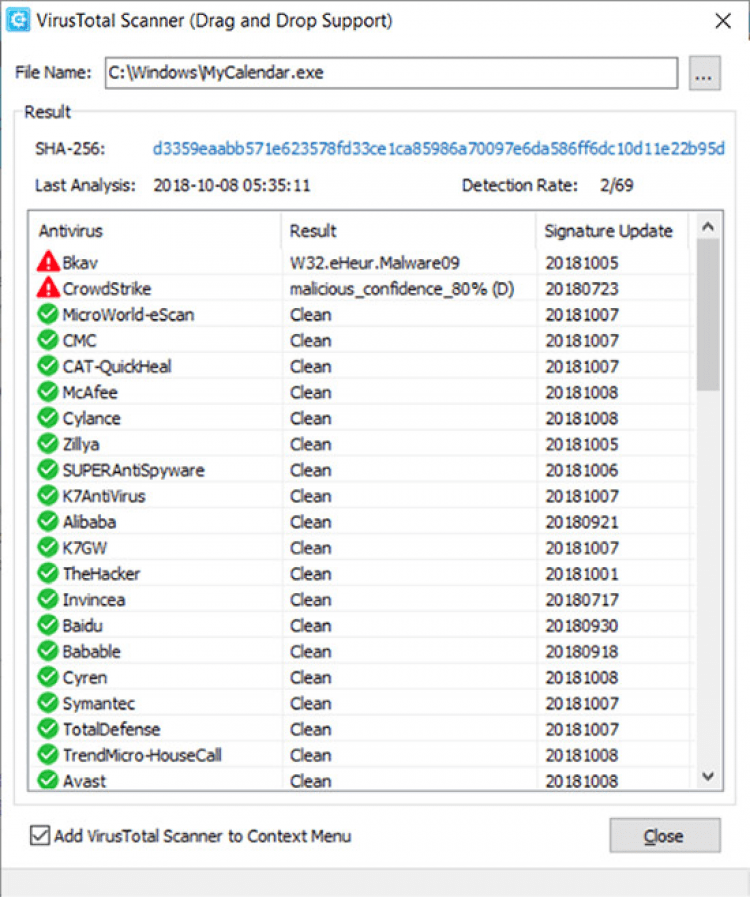Click the results list scrollbar thumb
The width and height of the screenshot is (750, 897).
708,315
